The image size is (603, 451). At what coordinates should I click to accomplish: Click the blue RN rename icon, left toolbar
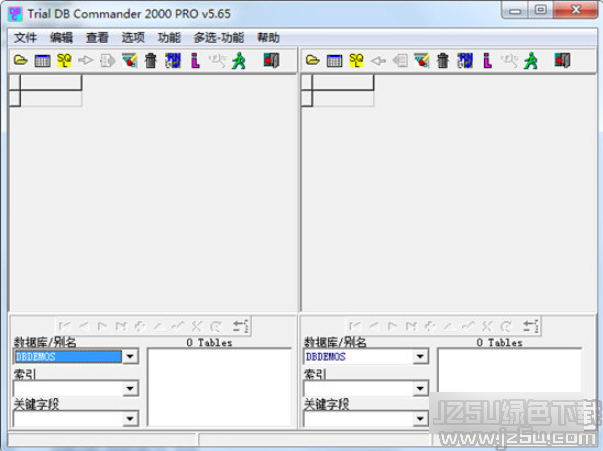(x=173, y=61)
